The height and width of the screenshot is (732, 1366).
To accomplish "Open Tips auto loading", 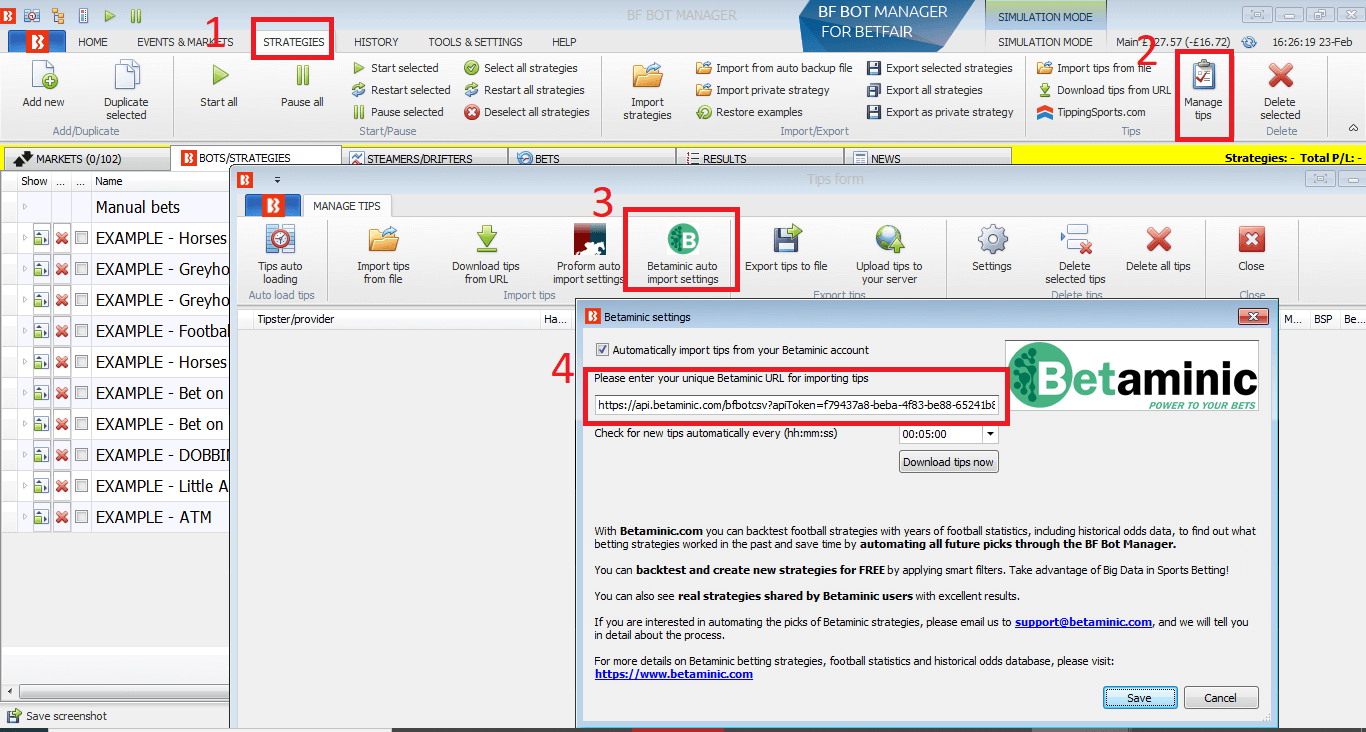I will (280, 240).
